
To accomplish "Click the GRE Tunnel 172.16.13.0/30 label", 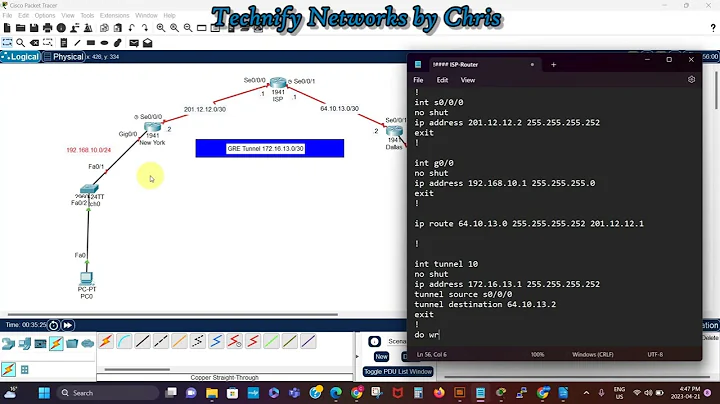I will tap(265, 149).
